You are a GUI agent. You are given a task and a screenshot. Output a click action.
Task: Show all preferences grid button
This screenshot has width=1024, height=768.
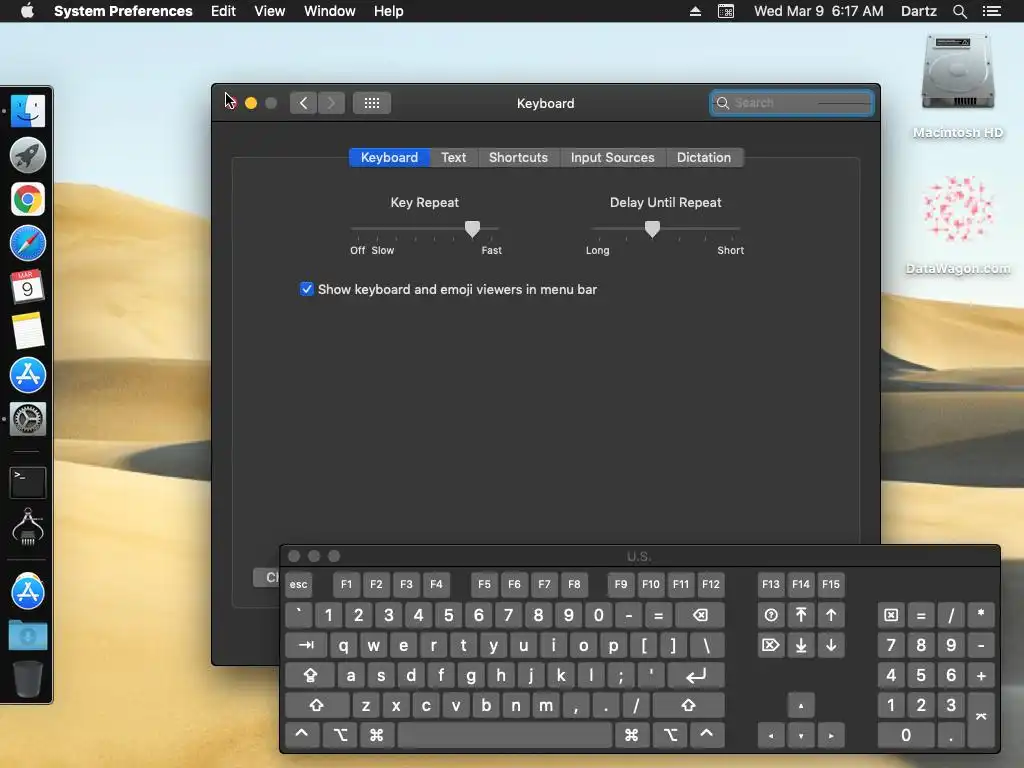click(x=372, y=103)
